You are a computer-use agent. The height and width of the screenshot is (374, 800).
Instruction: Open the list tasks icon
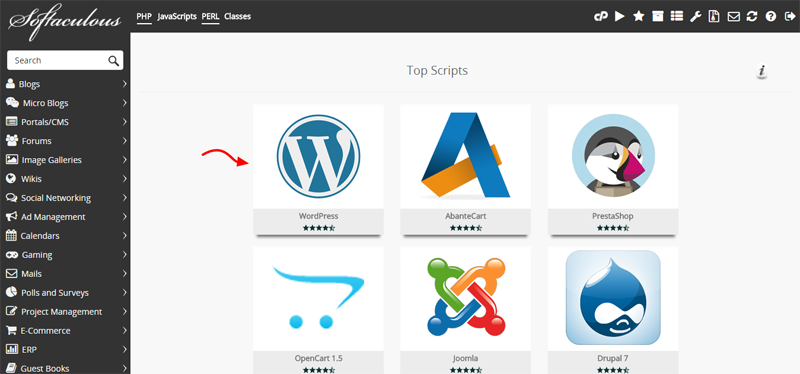(x=677, y=16)
